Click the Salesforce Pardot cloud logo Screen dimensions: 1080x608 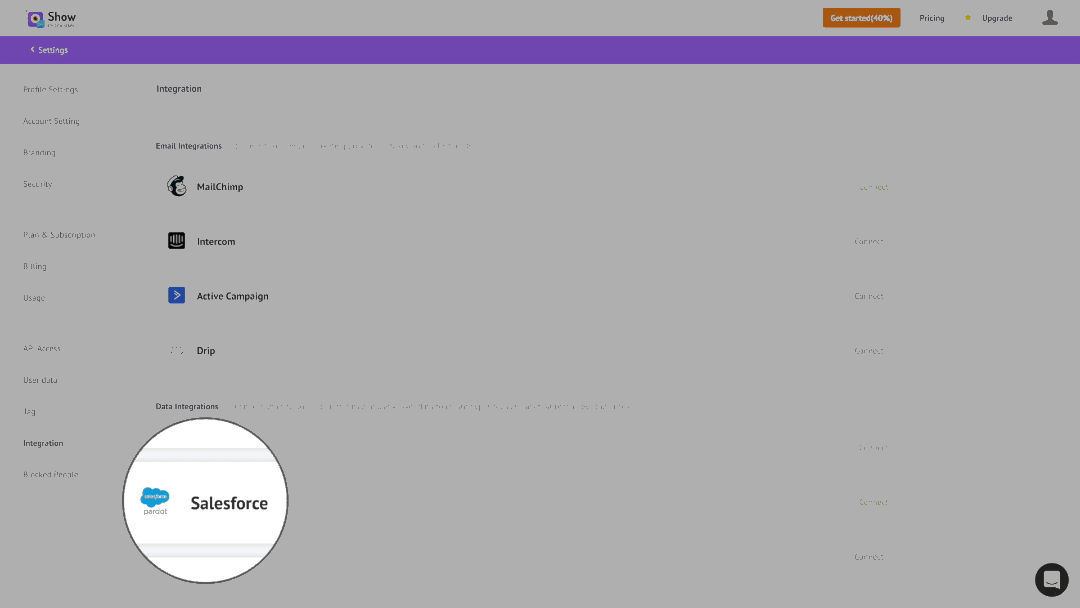[x=155, y=501]
